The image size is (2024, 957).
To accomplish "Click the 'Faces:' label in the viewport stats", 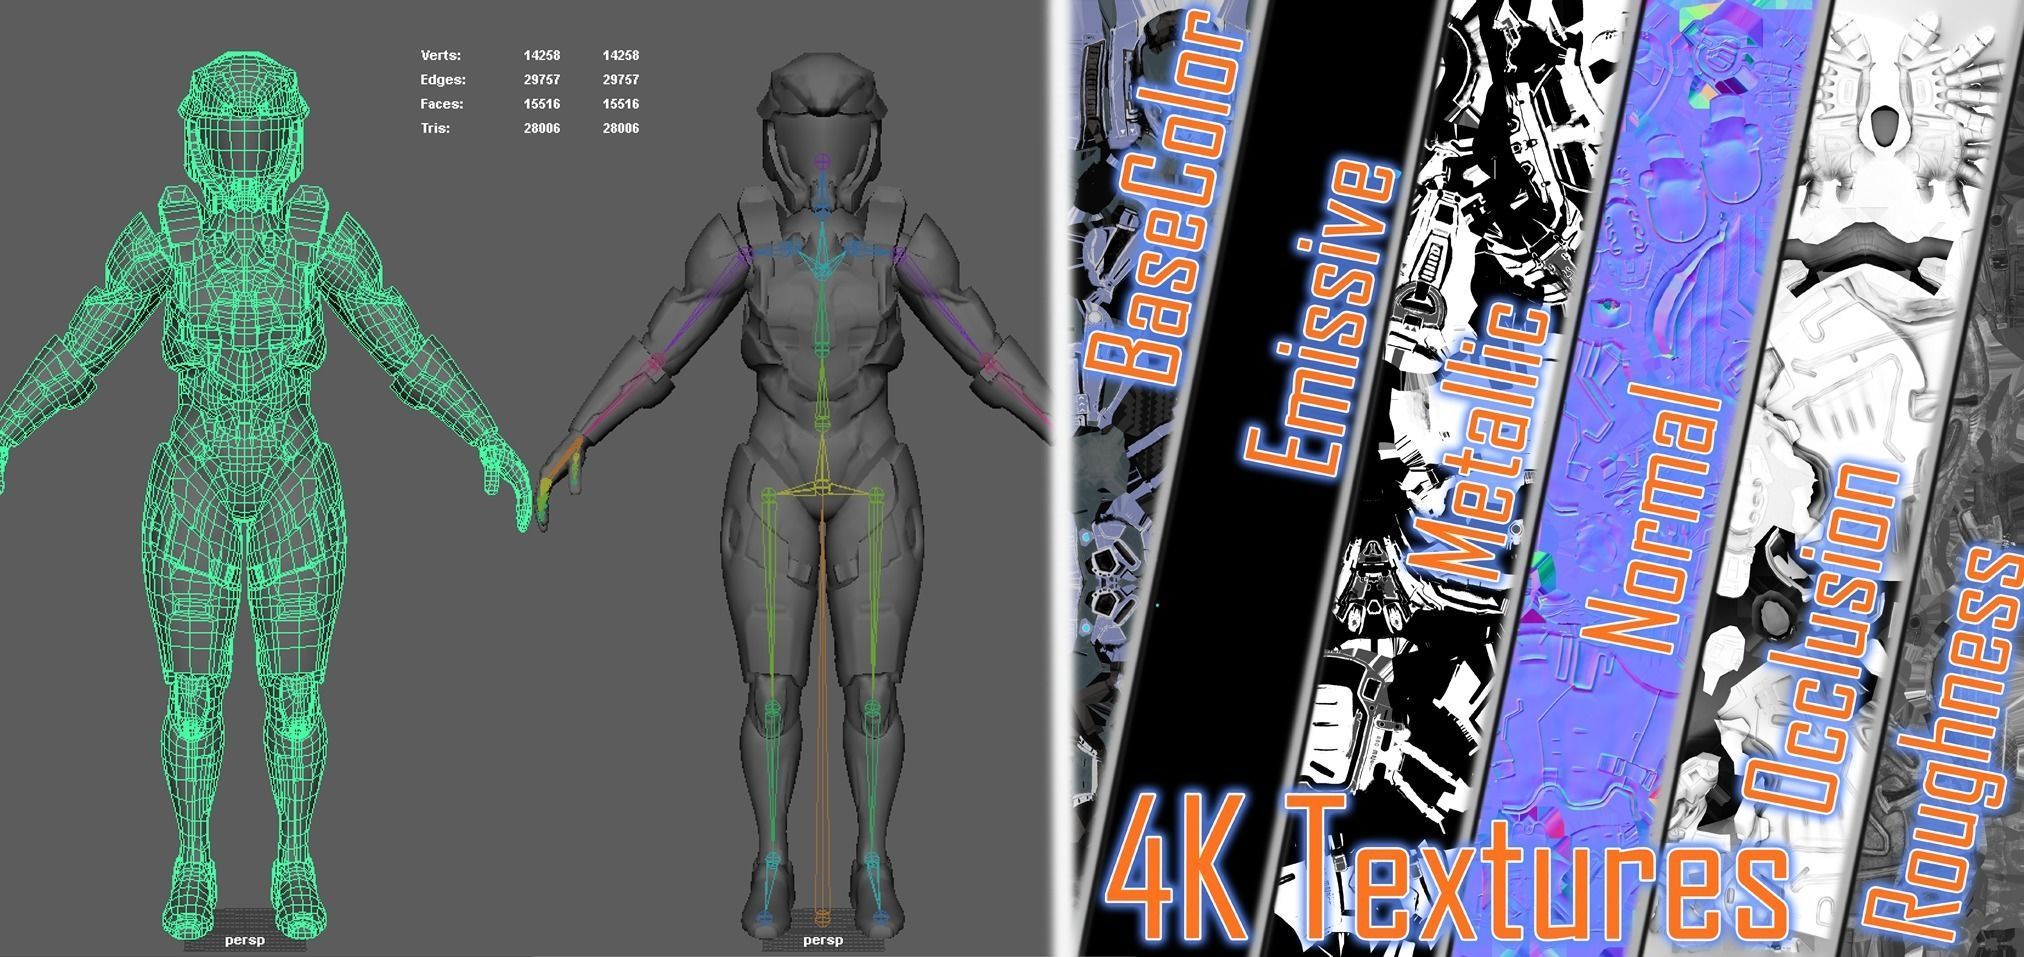I will (x=442, y=104).
